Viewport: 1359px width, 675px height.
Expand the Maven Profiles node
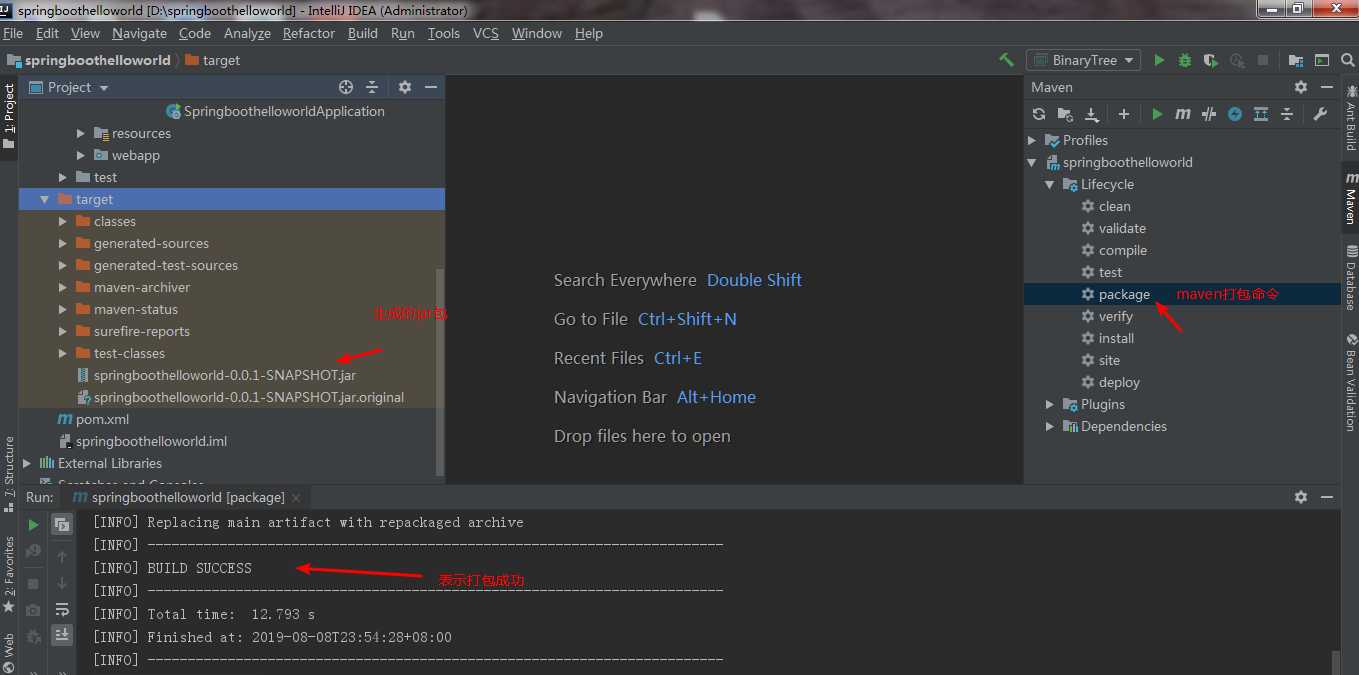point(1033,140)
